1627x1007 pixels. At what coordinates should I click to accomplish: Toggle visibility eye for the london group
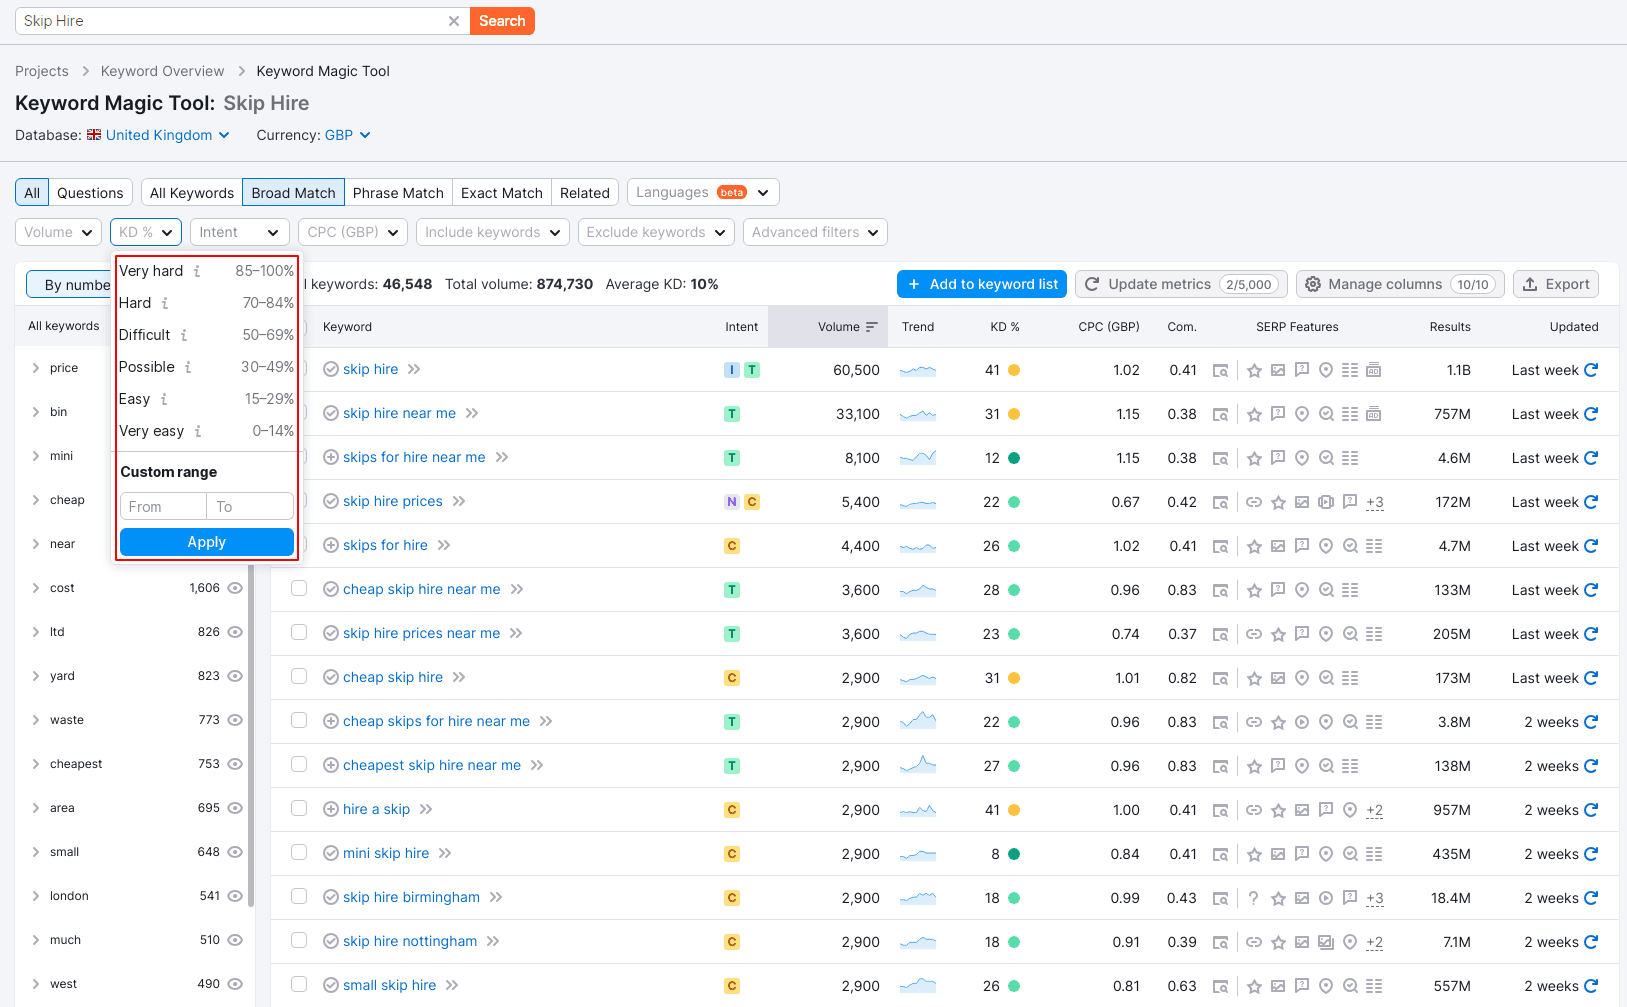(235, 896)
